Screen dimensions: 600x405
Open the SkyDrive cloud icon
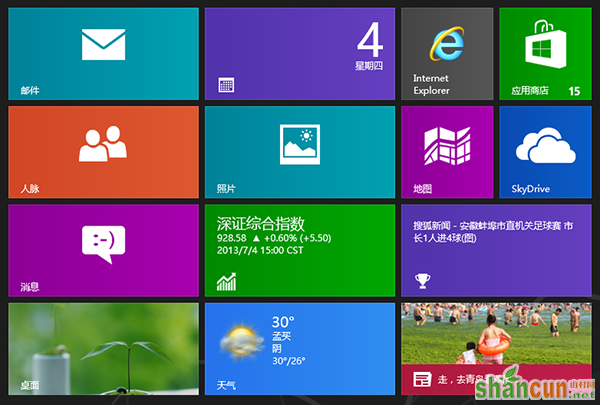point(546,145)
